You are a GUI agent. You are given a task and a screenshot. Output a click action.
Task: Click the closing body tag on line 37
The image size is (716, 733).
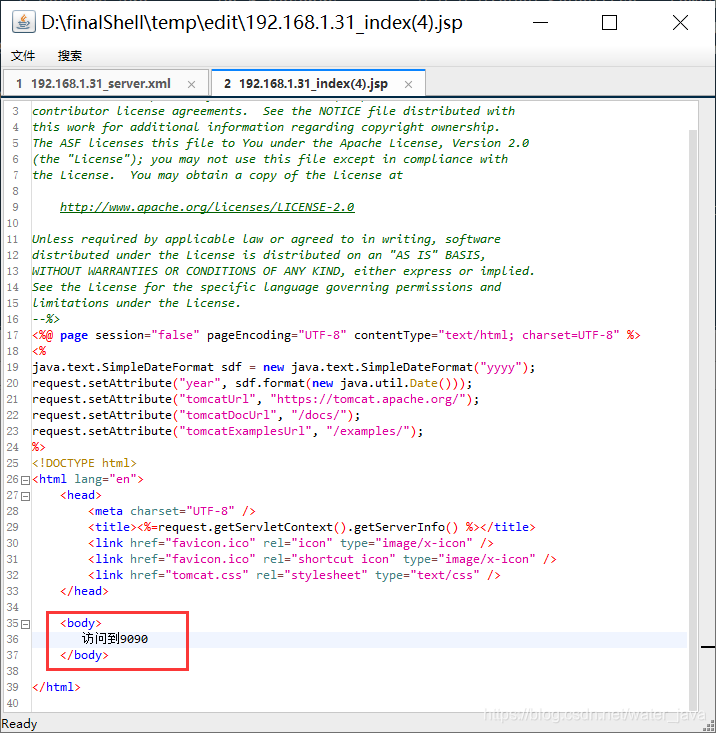[84, 655]
